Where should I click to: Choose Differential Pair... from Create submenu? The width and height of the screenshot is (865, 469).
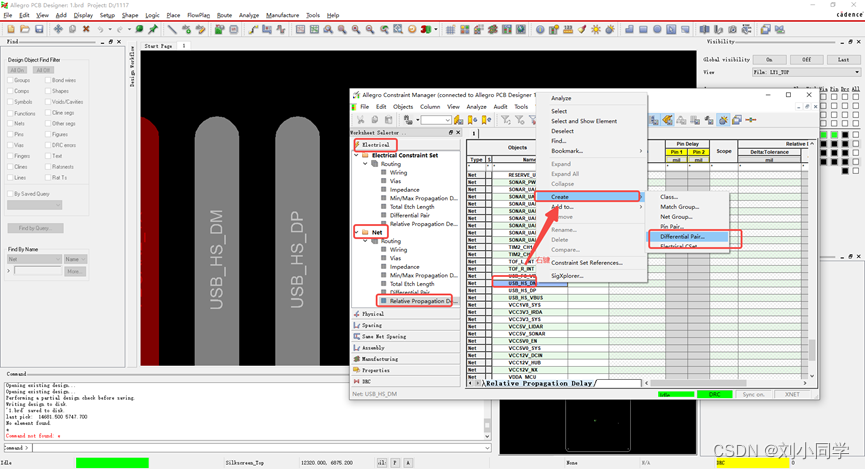(x=682, y=237)
